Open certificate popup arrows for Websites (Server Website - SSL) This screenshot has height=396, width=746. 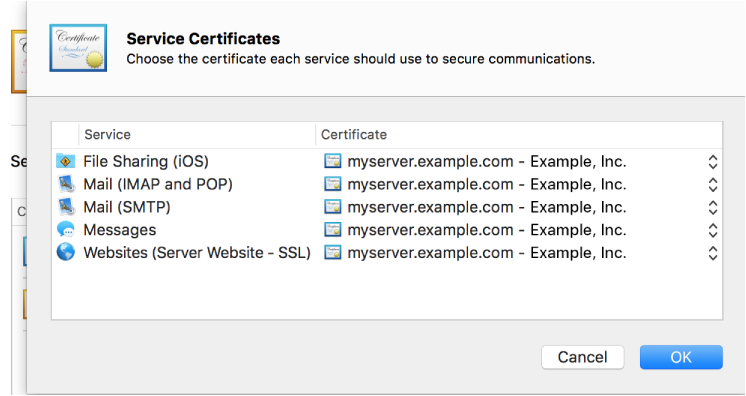point(712,253)
